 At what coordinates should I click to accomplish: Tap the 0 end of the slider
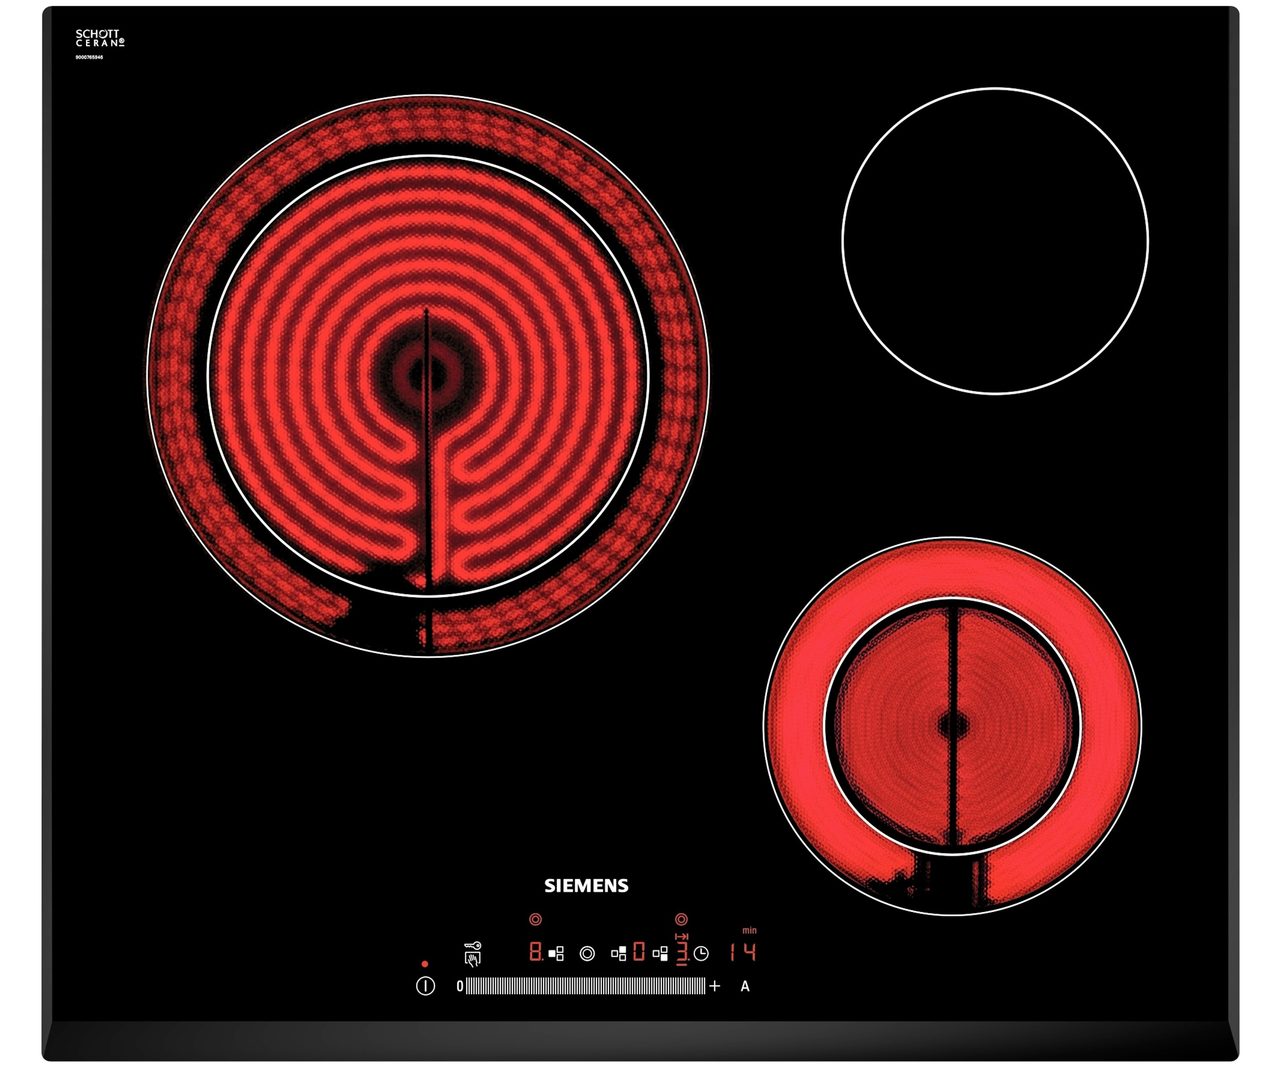point(460,986)
